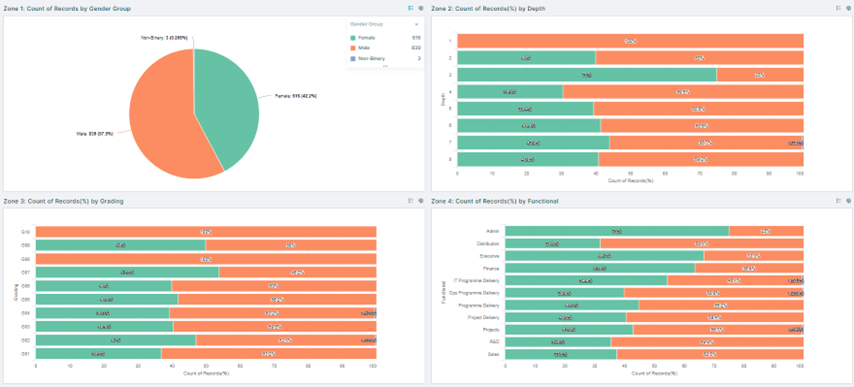Click the G01 grade label in Zone 3
854x387 pixels.
point(26,354)
